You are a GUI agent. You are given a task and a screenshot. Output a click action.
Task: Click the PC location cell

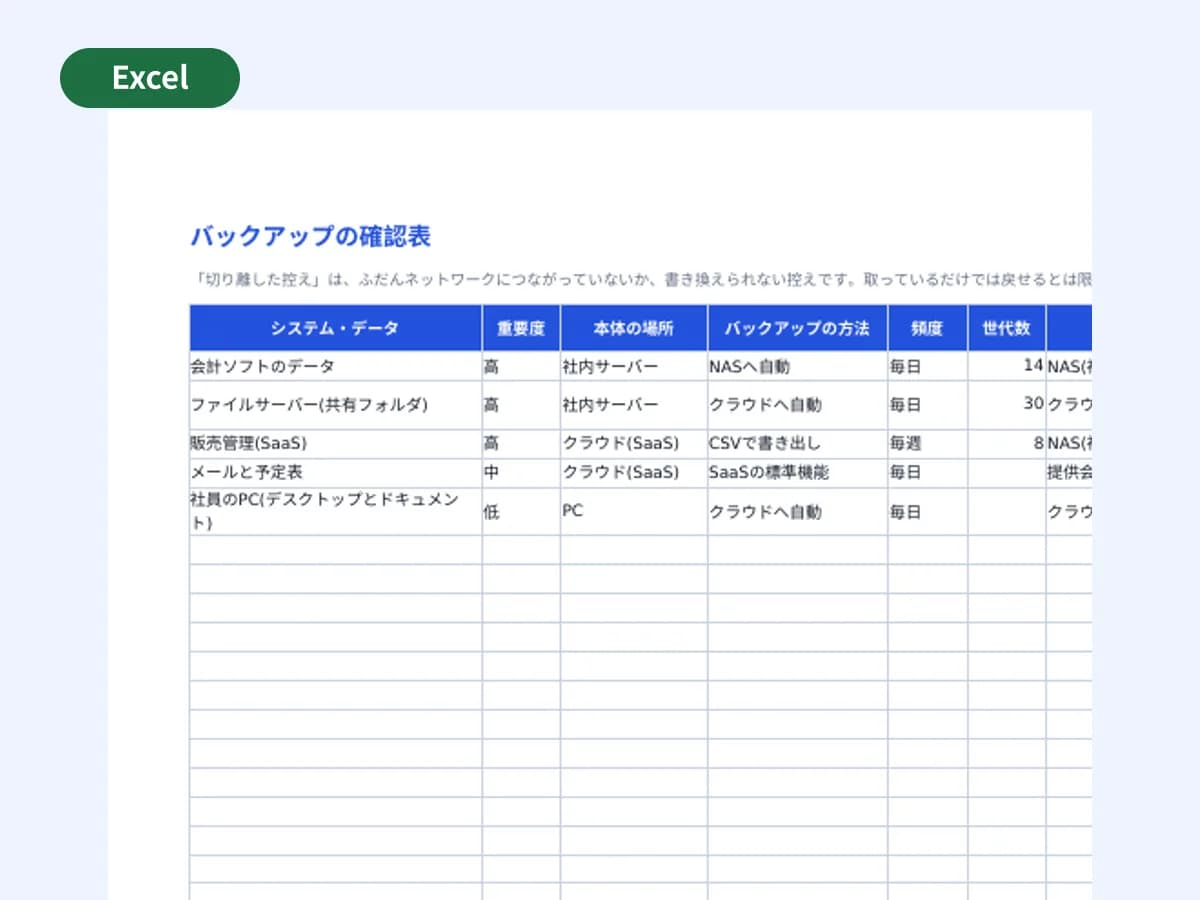pyautogui.click(x=634, y=511)
